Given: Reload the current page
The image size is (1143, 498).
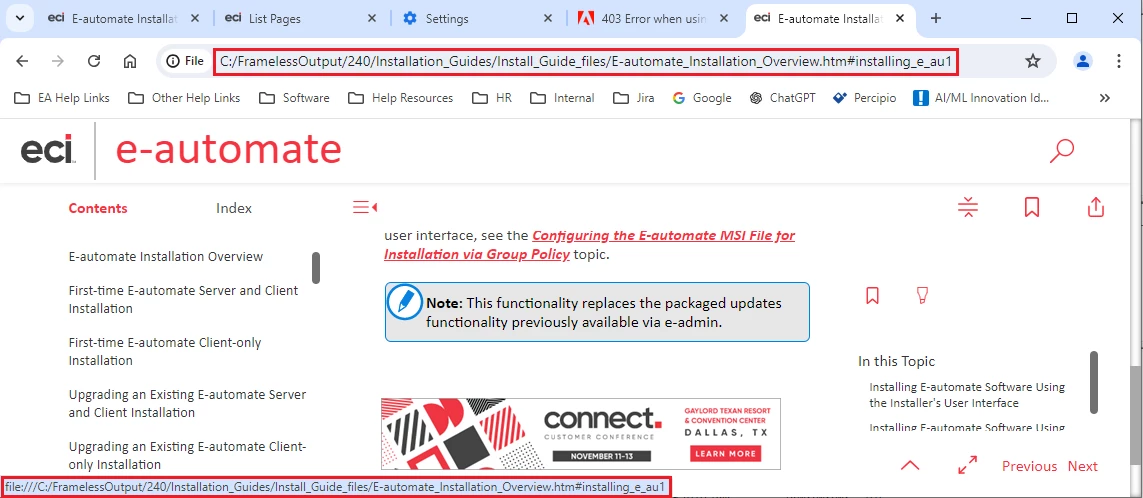Looking at the screenshot, I should point(93,61).
